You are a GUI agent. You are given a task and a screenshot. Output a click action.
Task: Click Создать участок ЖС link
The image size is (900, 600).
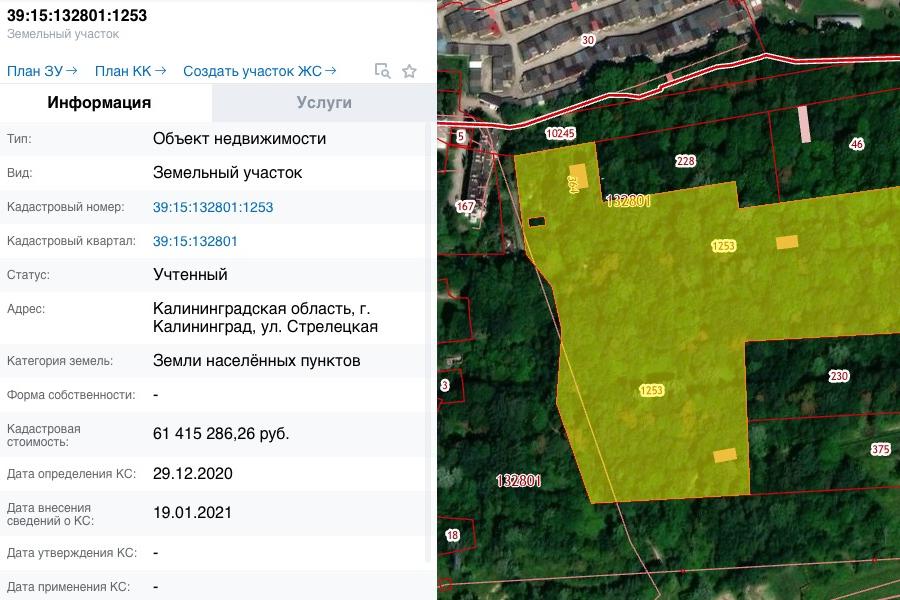click(259, 71)
